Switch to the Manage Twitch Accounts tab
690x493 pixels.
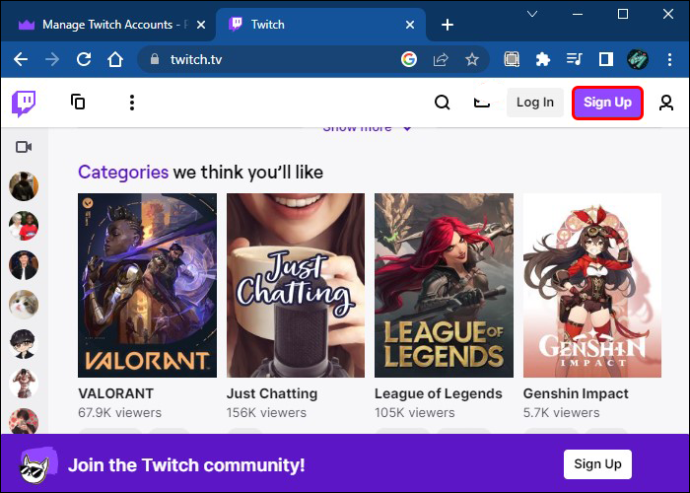coord(108,25)
